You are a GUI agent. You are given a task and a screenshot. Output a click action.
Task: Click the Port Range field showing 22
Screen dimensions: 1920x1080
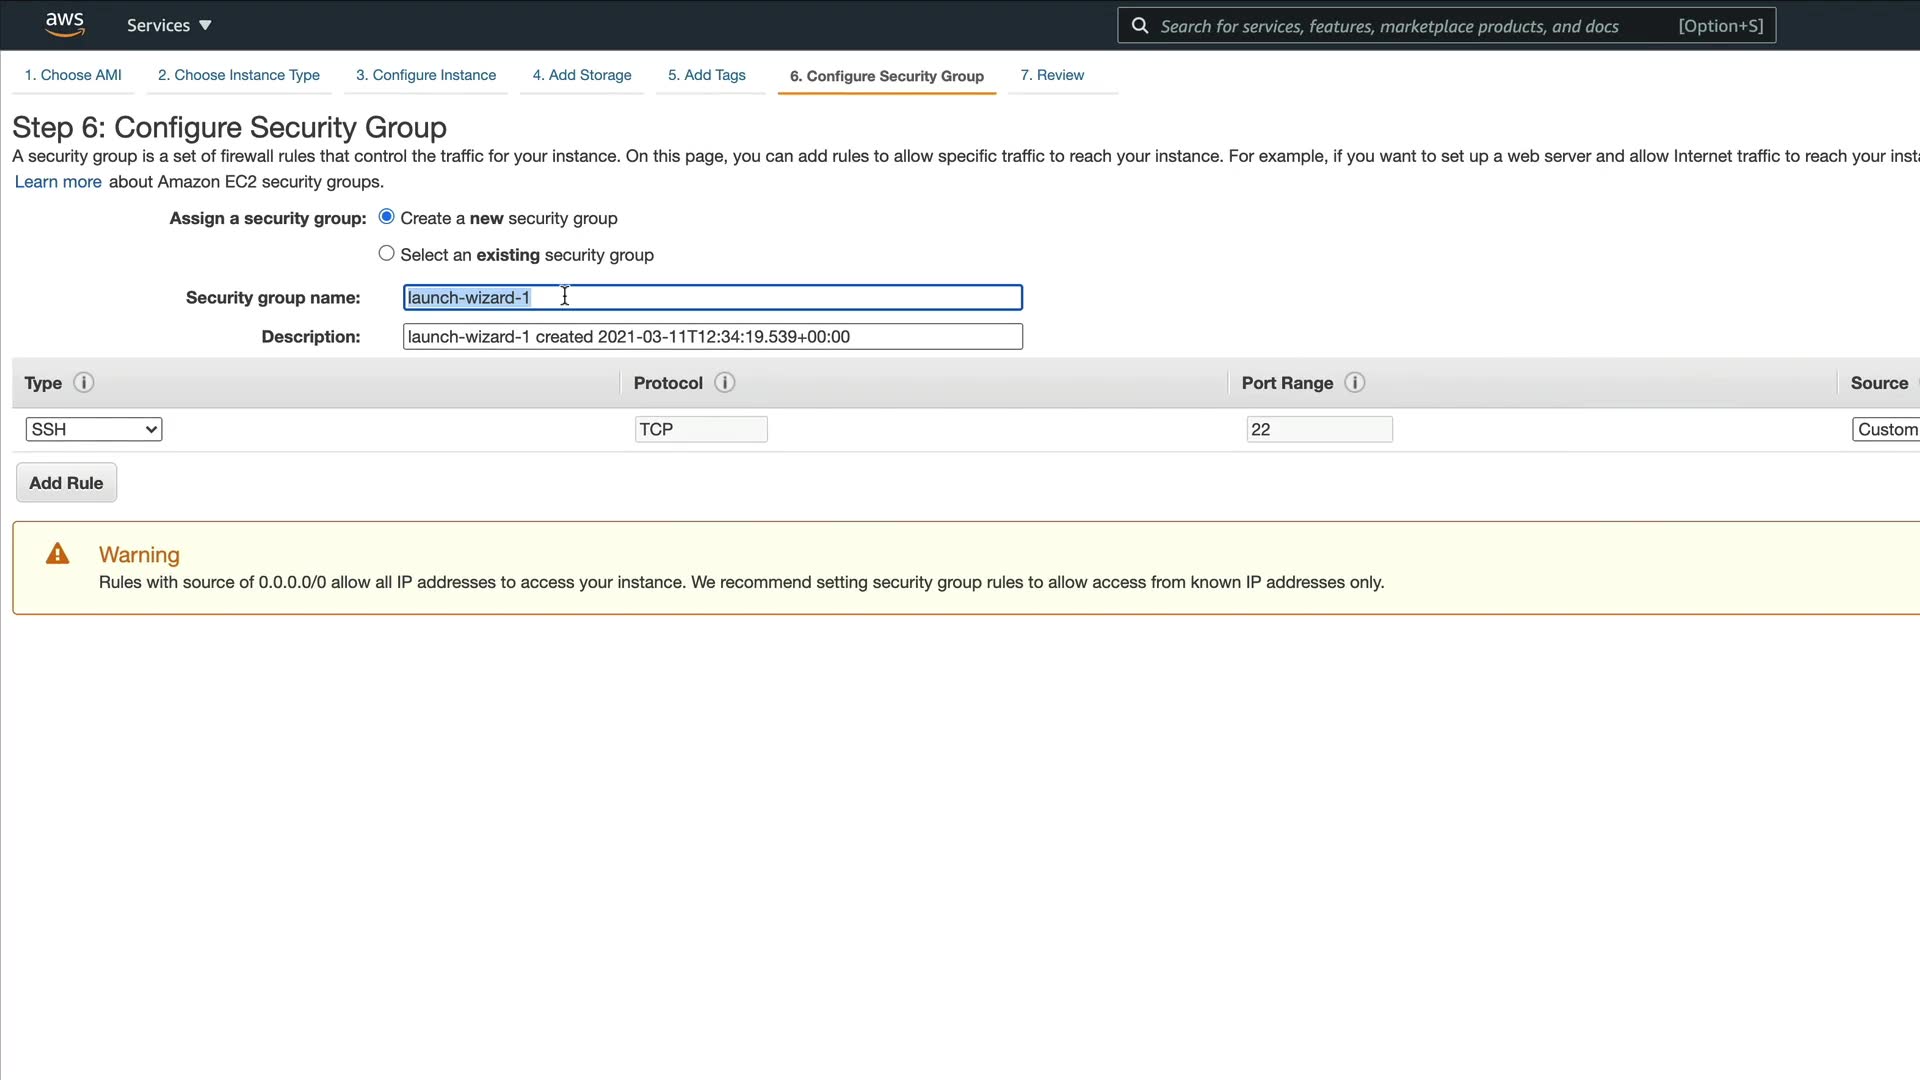pyautogui.click(x=1319, y=429)
